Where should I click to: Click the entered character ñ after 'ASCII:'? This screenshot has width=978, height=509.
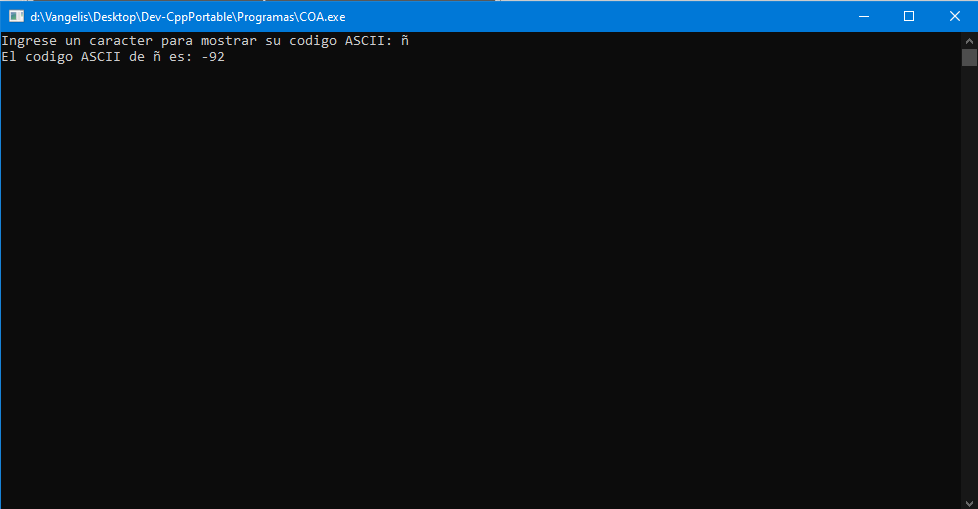405,41
